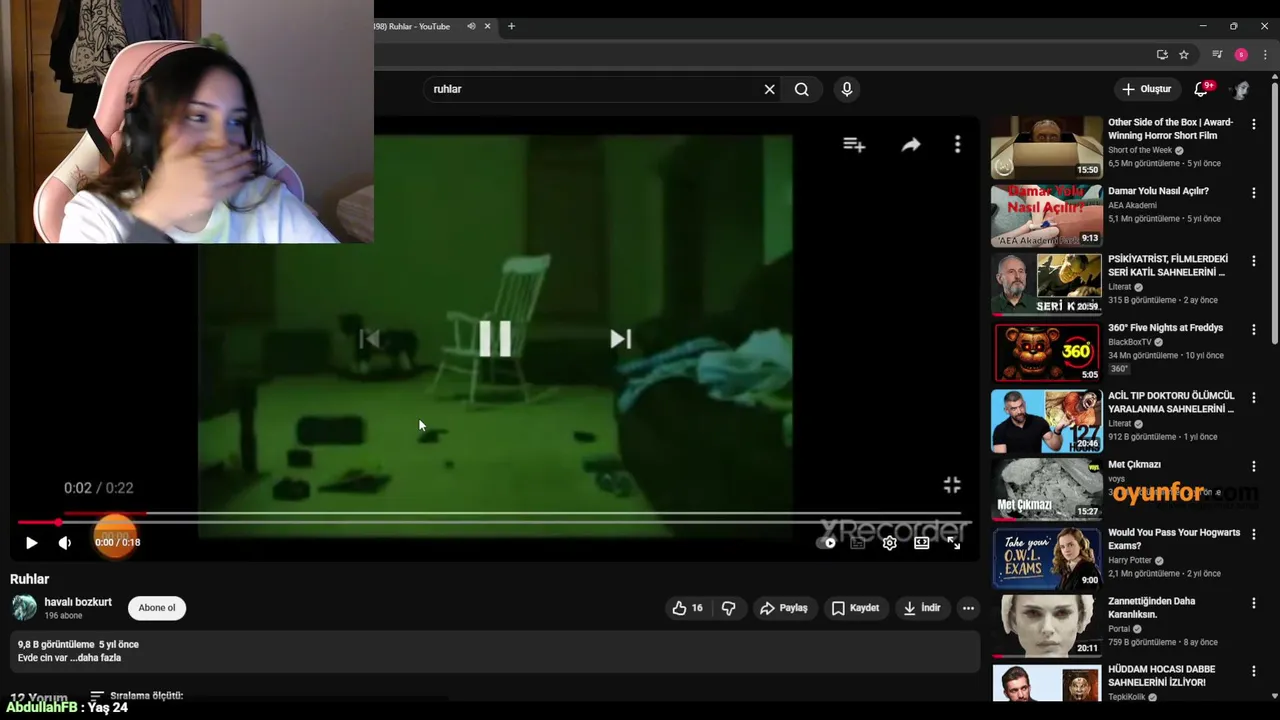Subscribe with the 'Abone ol' button
Screen dimensions: 1280x720
coord(157,608)
